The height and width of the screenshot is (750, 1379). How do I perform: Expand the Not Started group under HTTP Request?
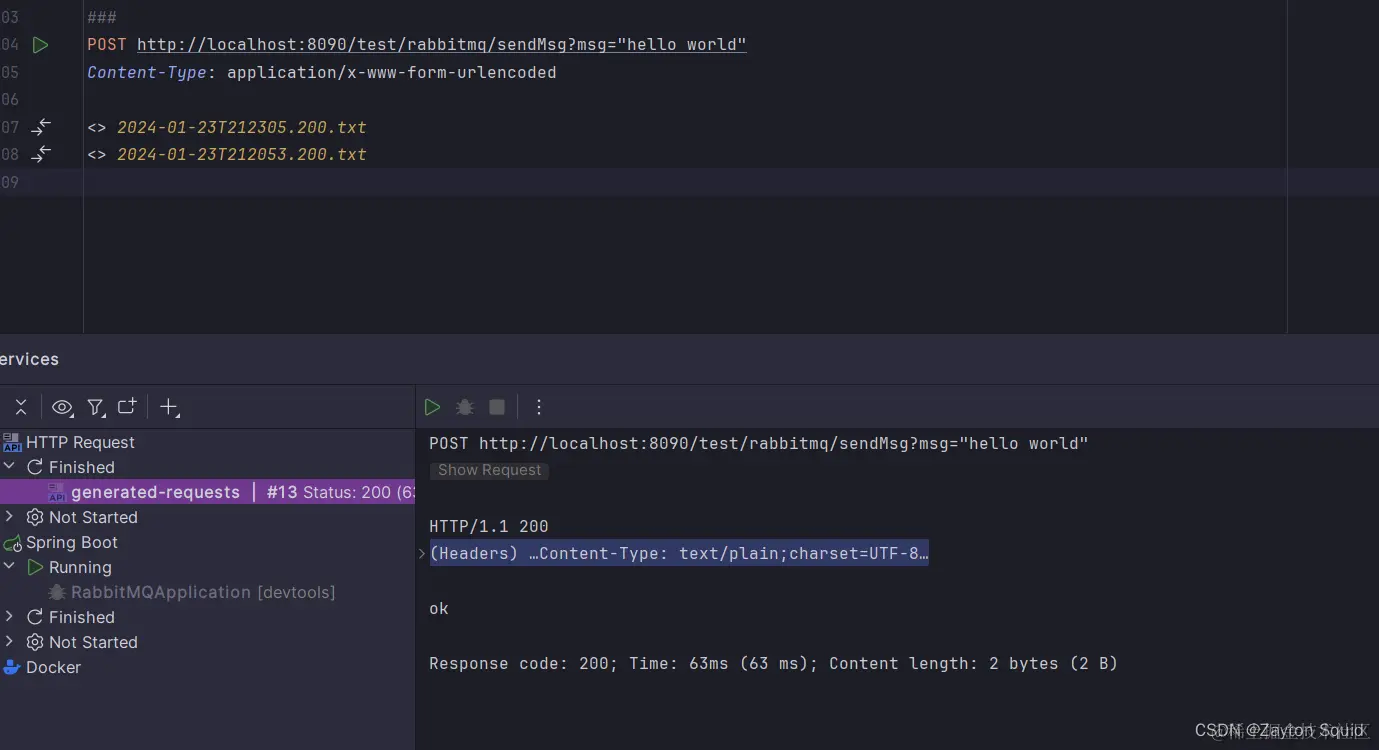pos(10,517)
